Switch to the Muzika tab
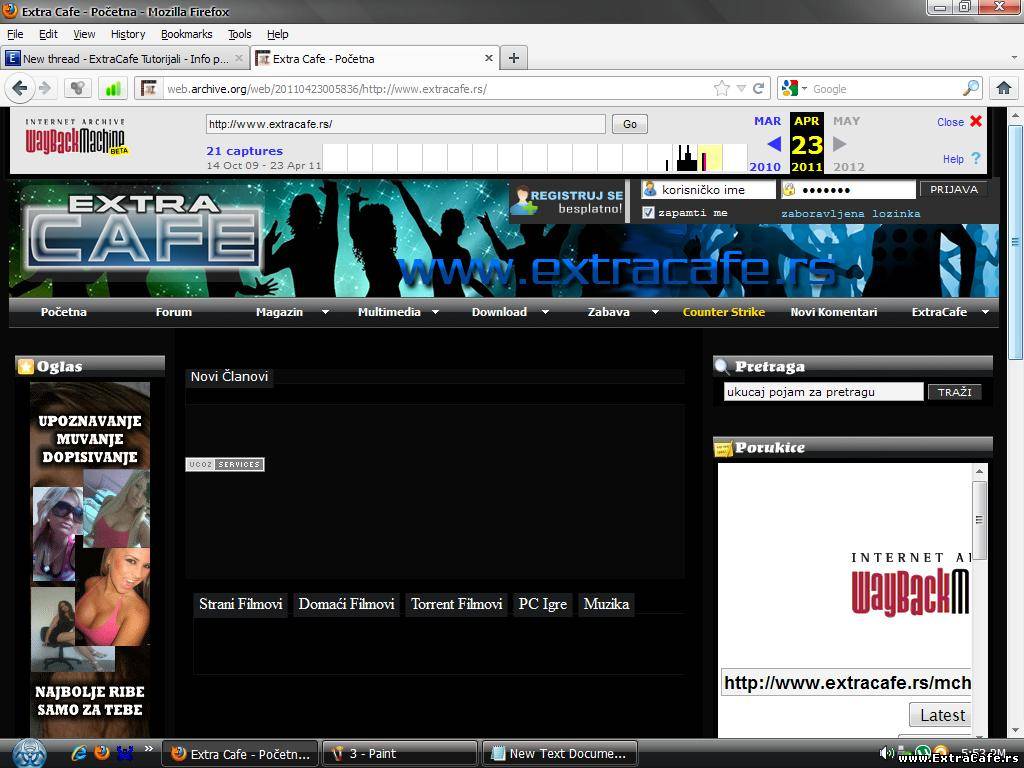Image resolution: width=1024 pixels, height=768 pixels. (607, 604)
